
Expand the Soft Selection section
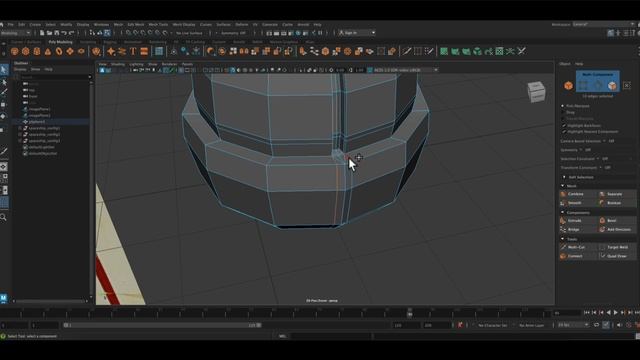pyautogui.click(x=564, y=177)
